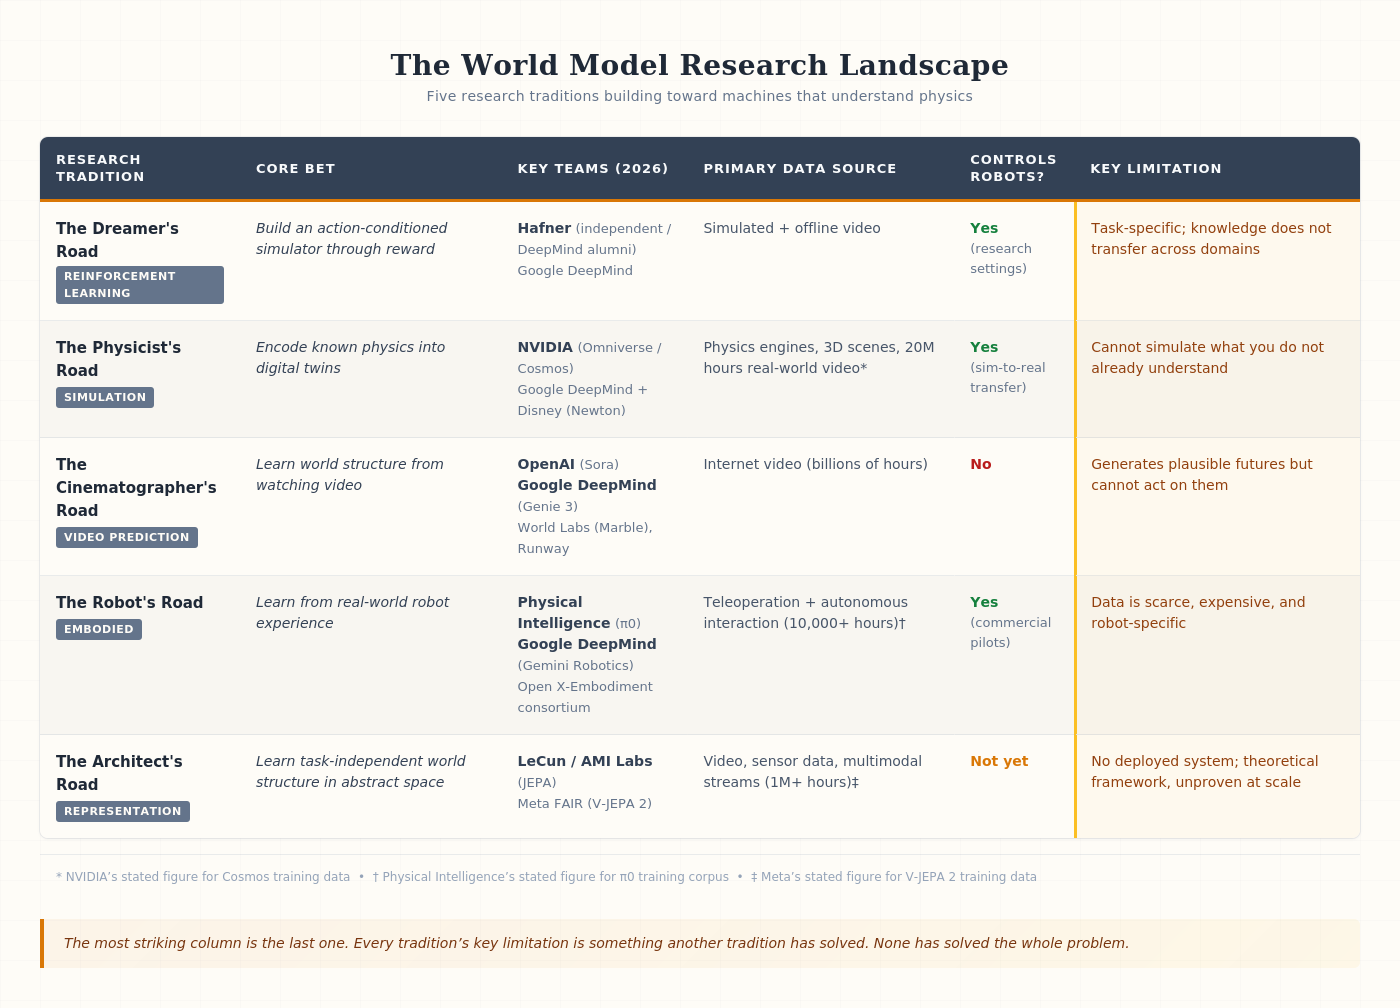1400x1008 pixels.
Task: Click 'OpenAI (Sora)' entry
Action: (x=568, y=464)
